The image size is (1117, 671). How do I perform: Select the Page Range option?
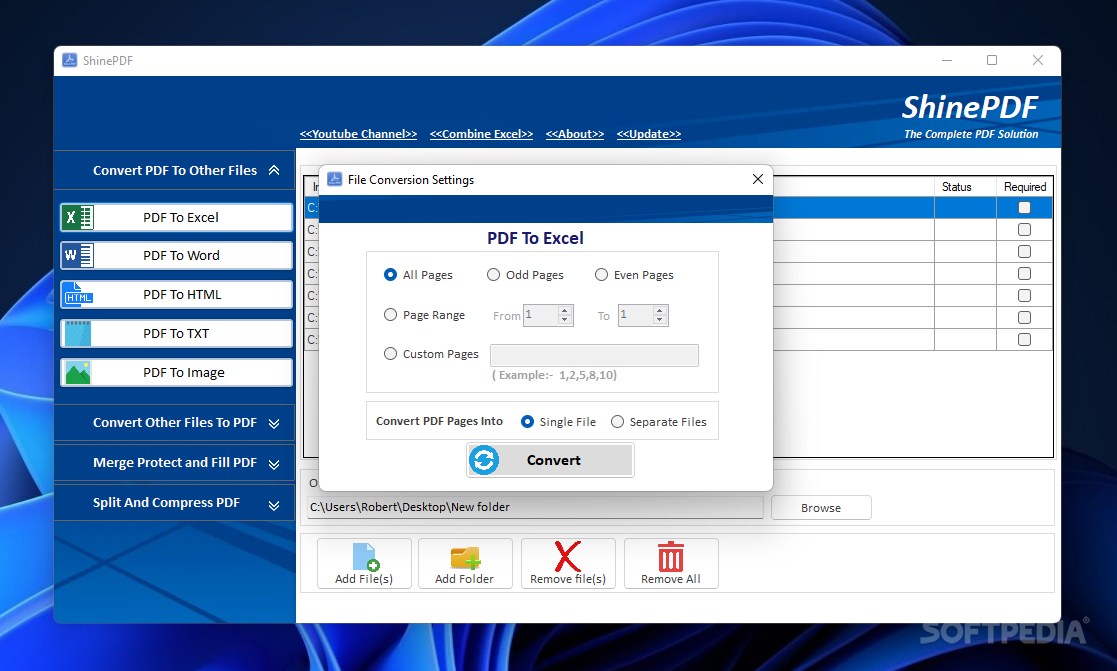point(390,314)
